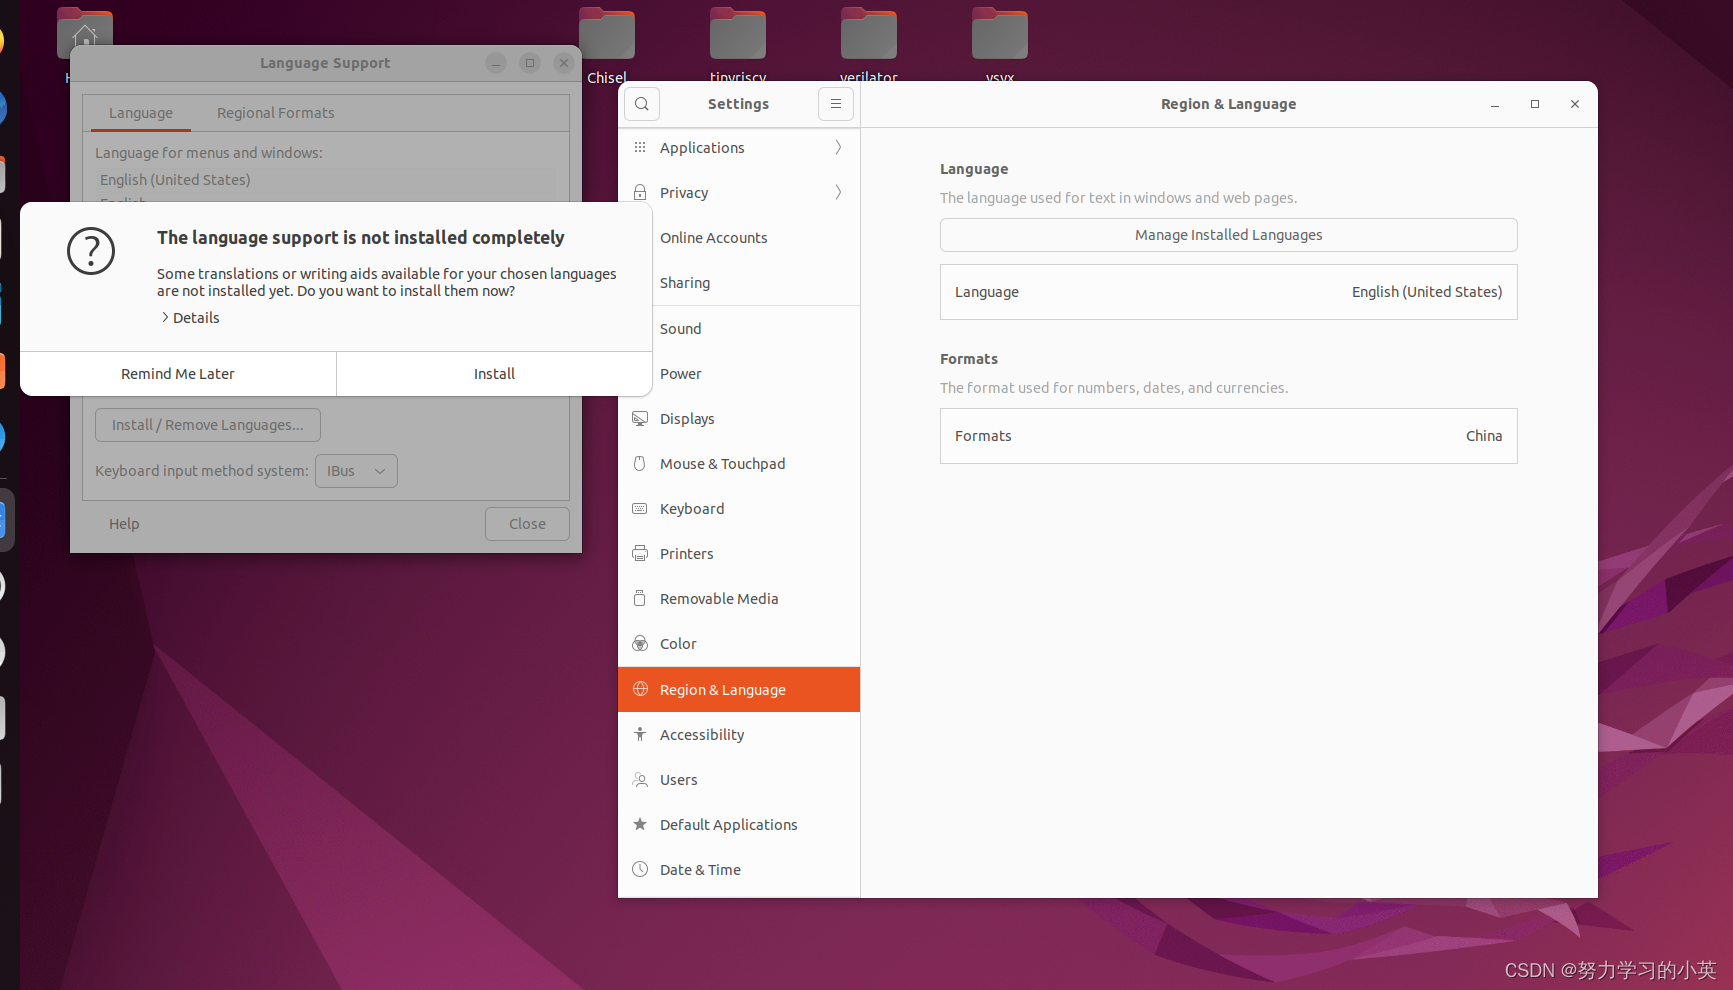This screenshot has height=990, width=1733.
Task: Open search in Settings header
Action: tap(641, 104)
